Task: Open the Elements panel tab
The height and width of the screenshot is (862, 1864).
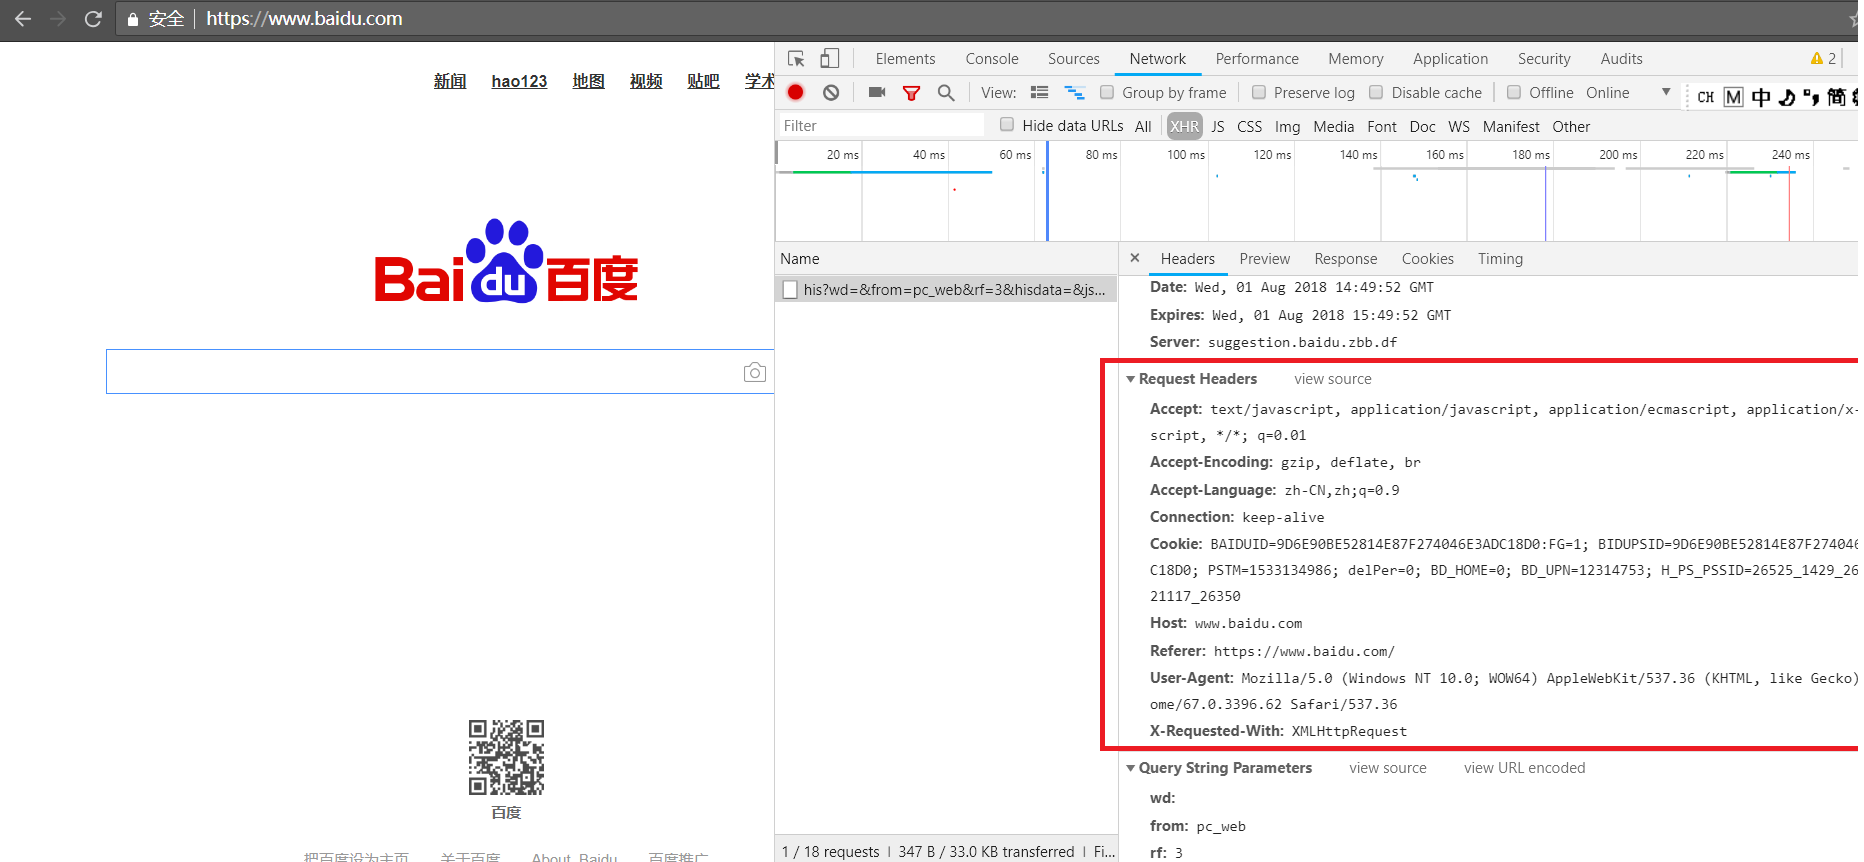Action: coord(905,59)
